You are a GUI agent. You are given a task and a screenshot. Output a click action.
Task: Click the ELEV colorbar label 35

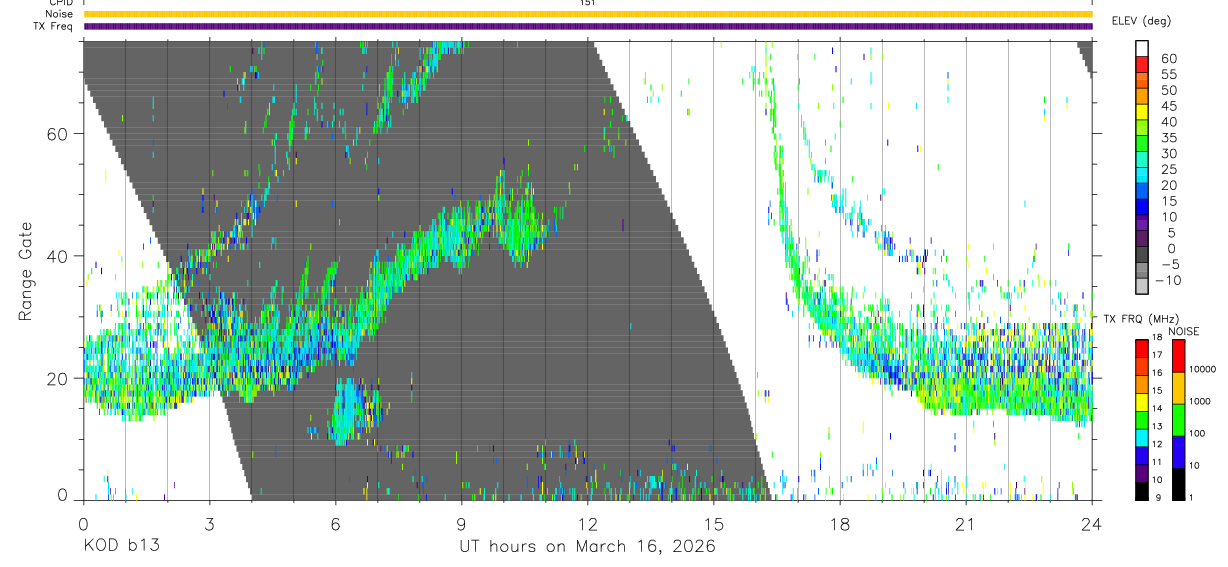click(x=1168, y=137)
